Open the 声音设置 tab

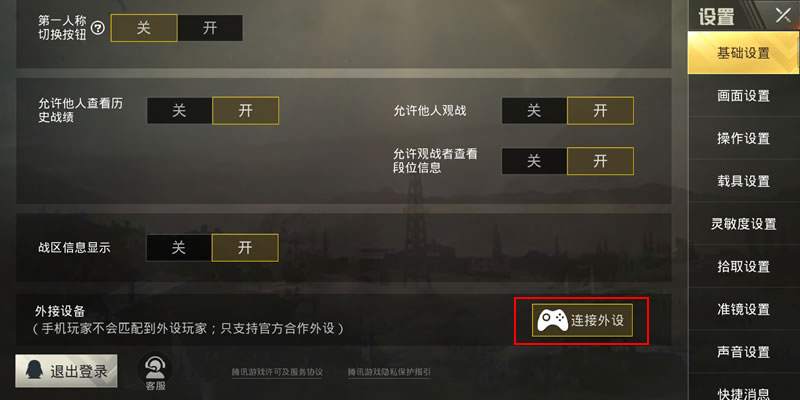point(743,352)
